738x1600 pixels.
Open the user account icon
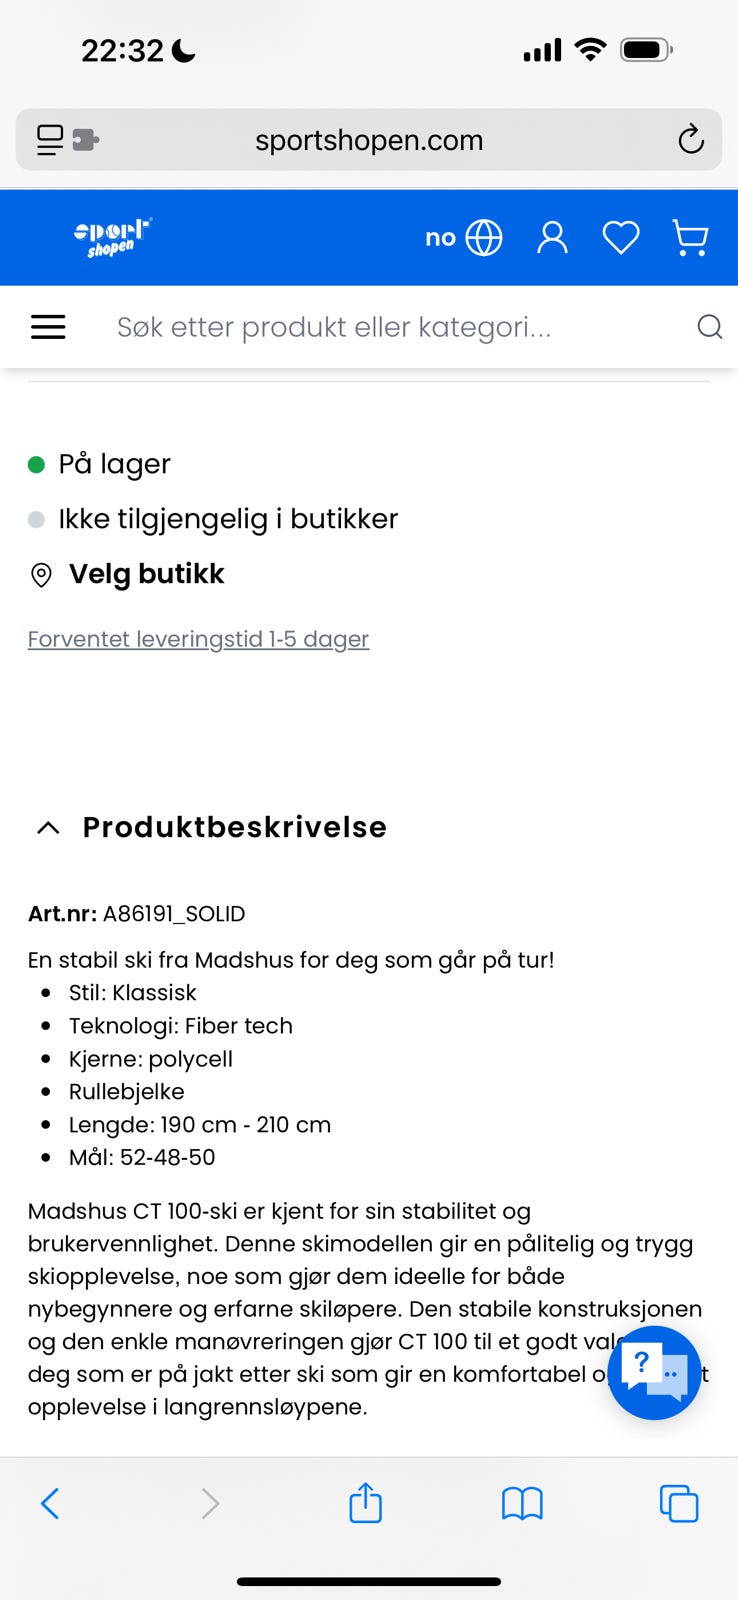552,238
